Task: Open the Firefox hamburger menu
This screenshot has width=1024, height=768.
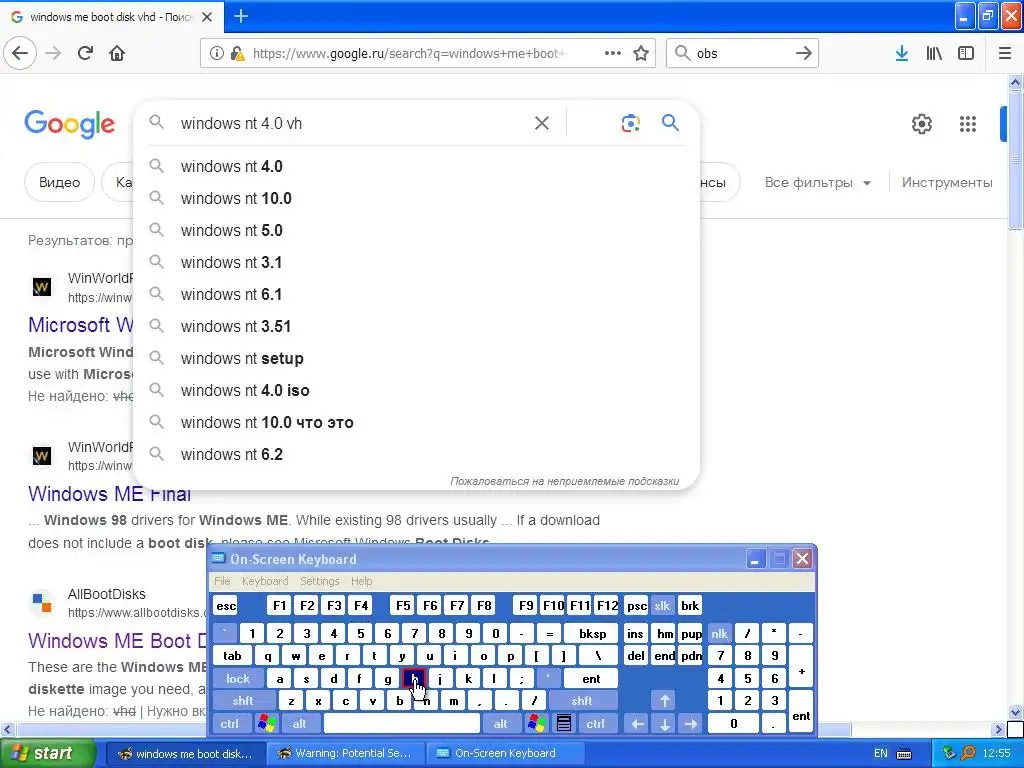Action: click(1004, 54)
